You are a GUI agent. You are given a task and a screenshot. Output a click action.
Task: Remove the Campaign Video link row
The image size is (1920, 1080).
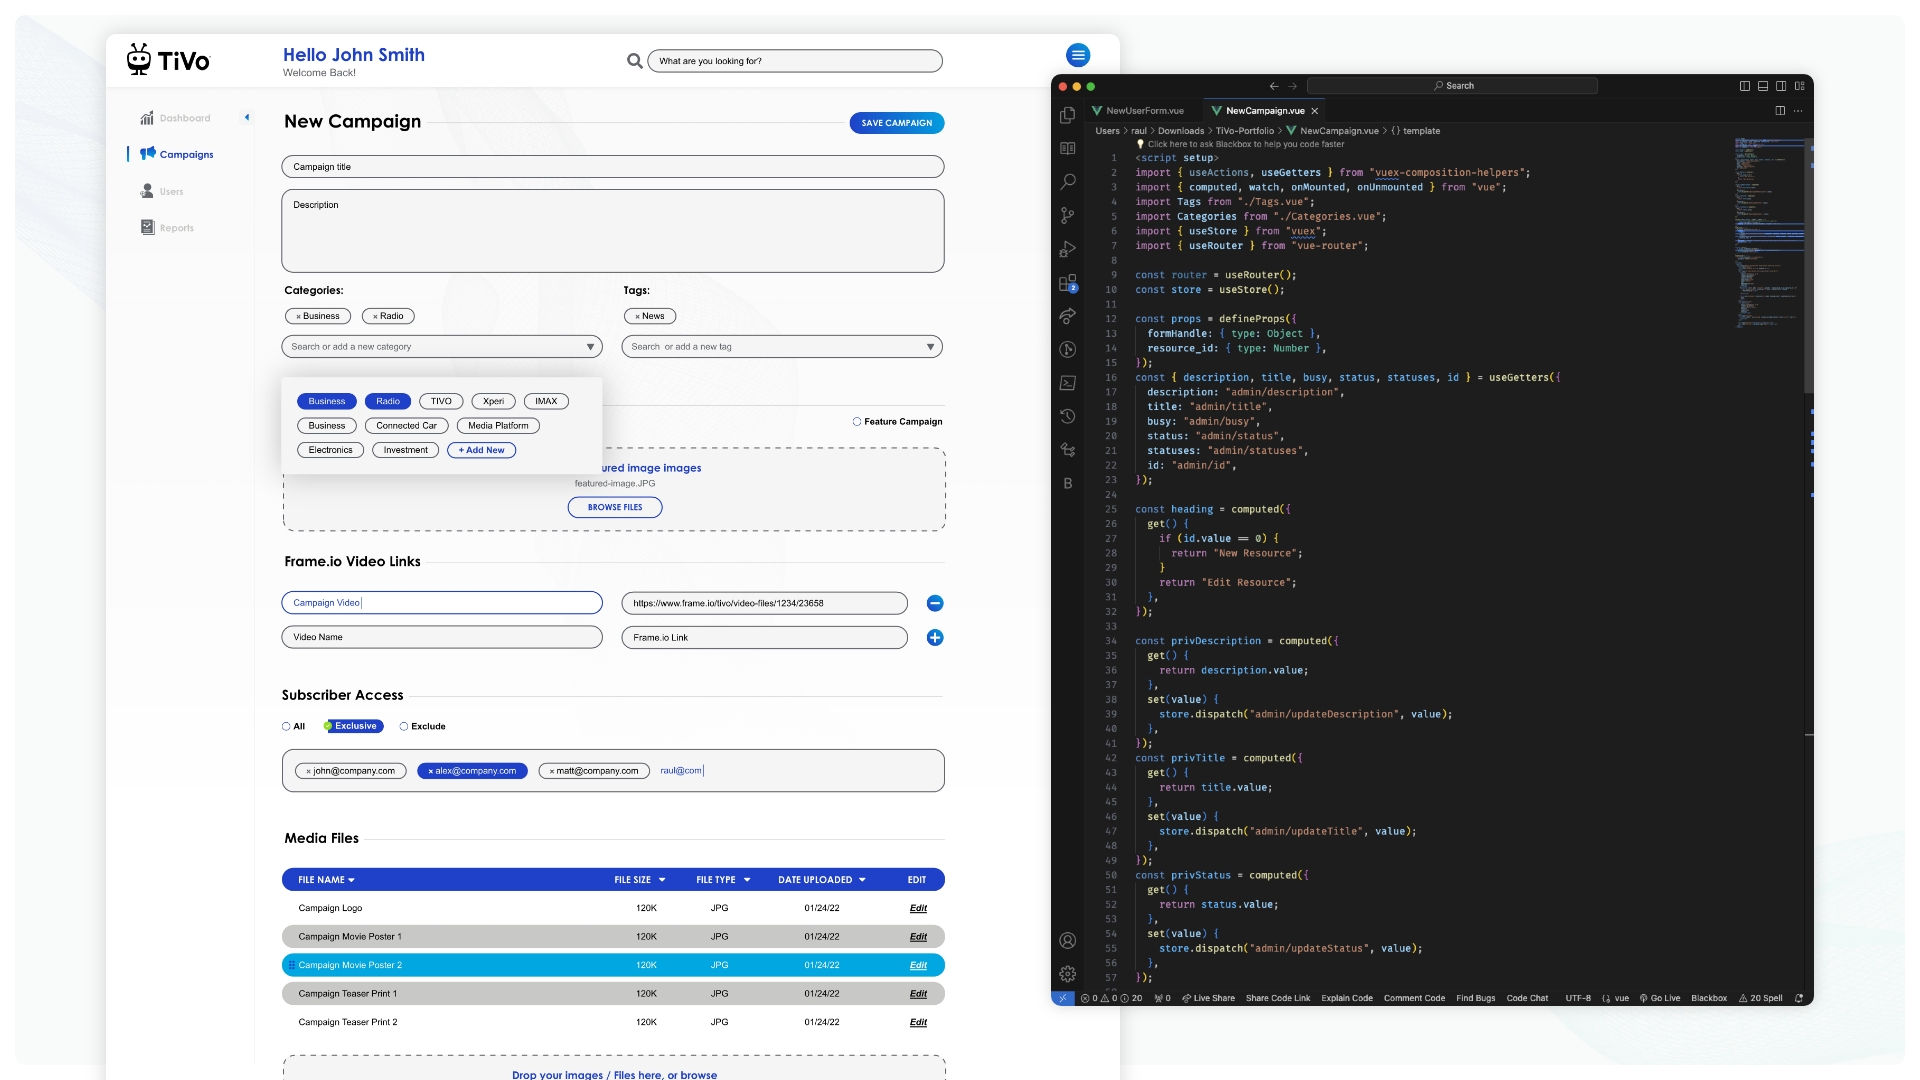tap(934, 603)
